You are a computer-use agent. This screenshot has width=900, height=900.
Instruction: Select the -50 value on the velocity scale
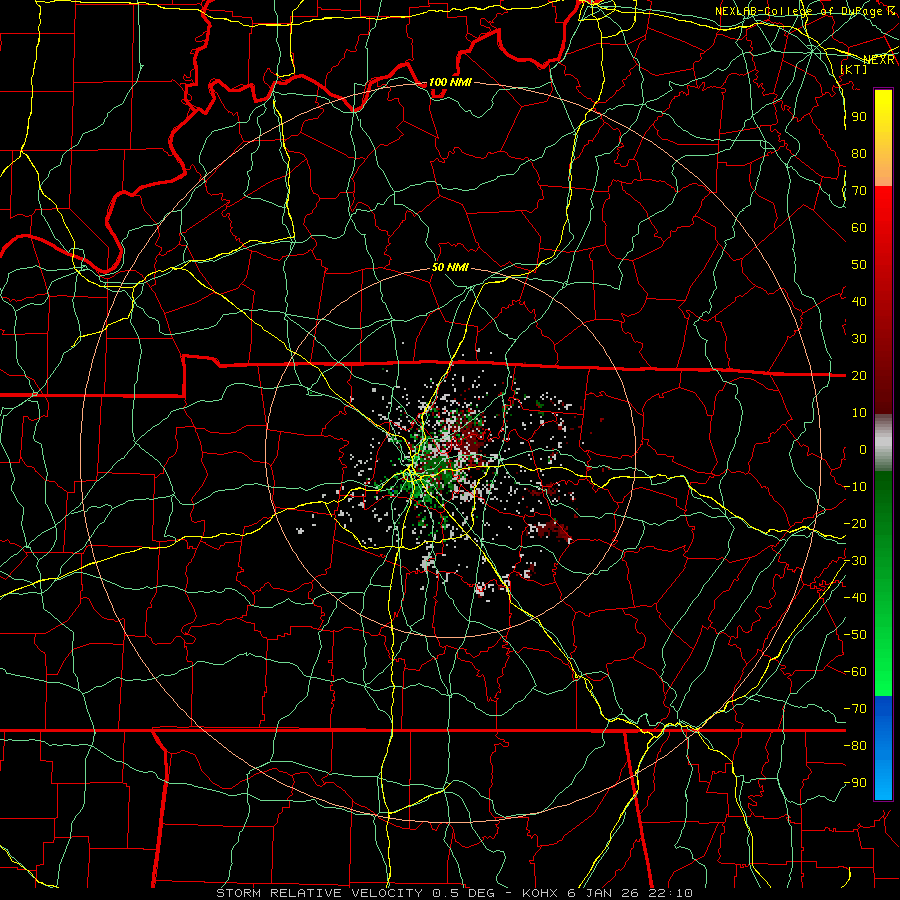(x=856, y=635)
